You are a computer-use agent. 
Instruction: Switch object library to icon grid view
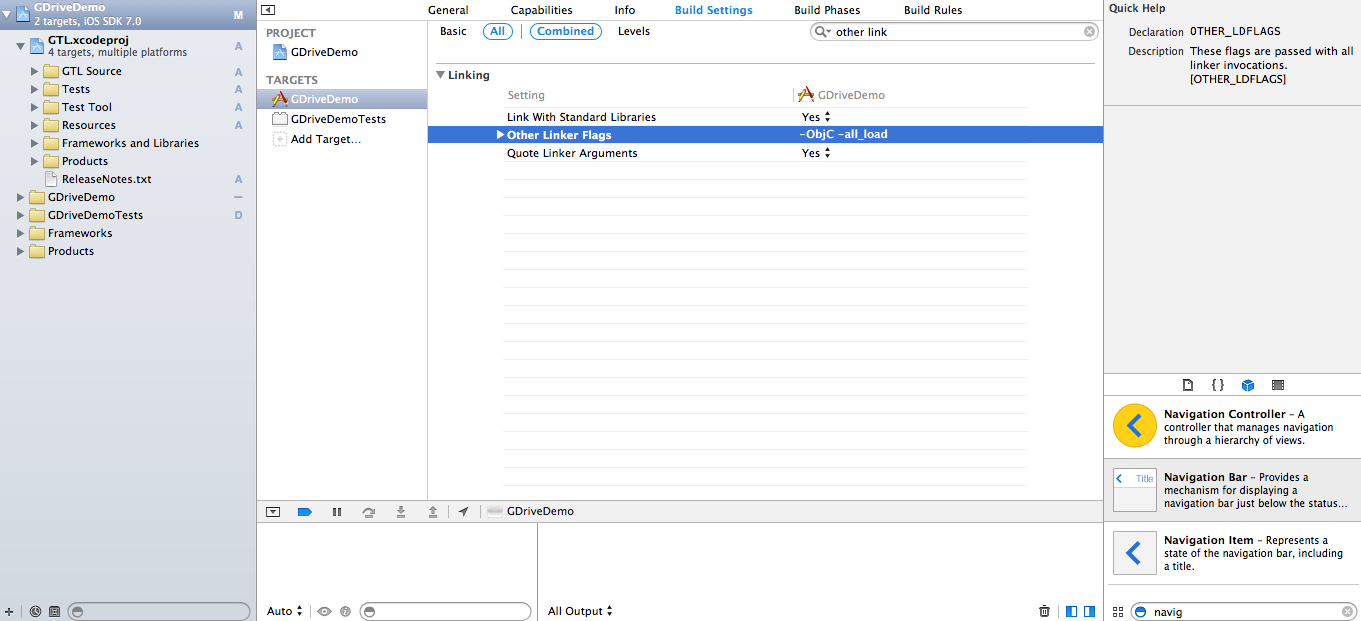1118,611
